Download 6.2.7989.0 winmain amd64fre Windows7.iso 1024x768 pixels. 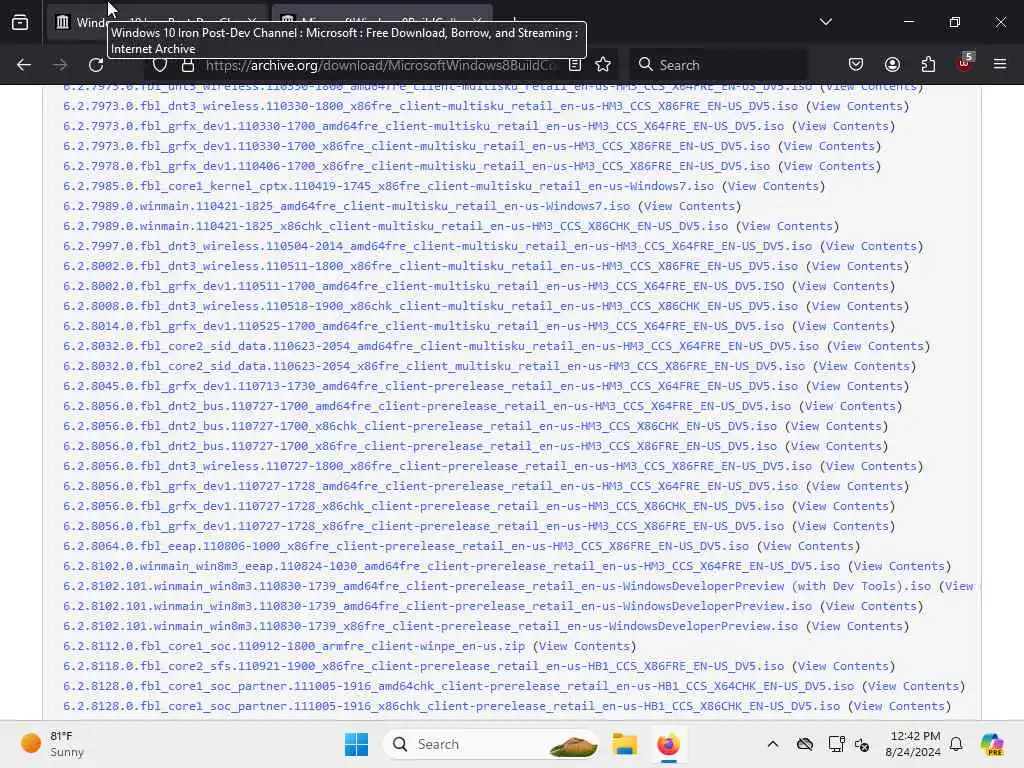pyautogui.click(x=346, y=206)
